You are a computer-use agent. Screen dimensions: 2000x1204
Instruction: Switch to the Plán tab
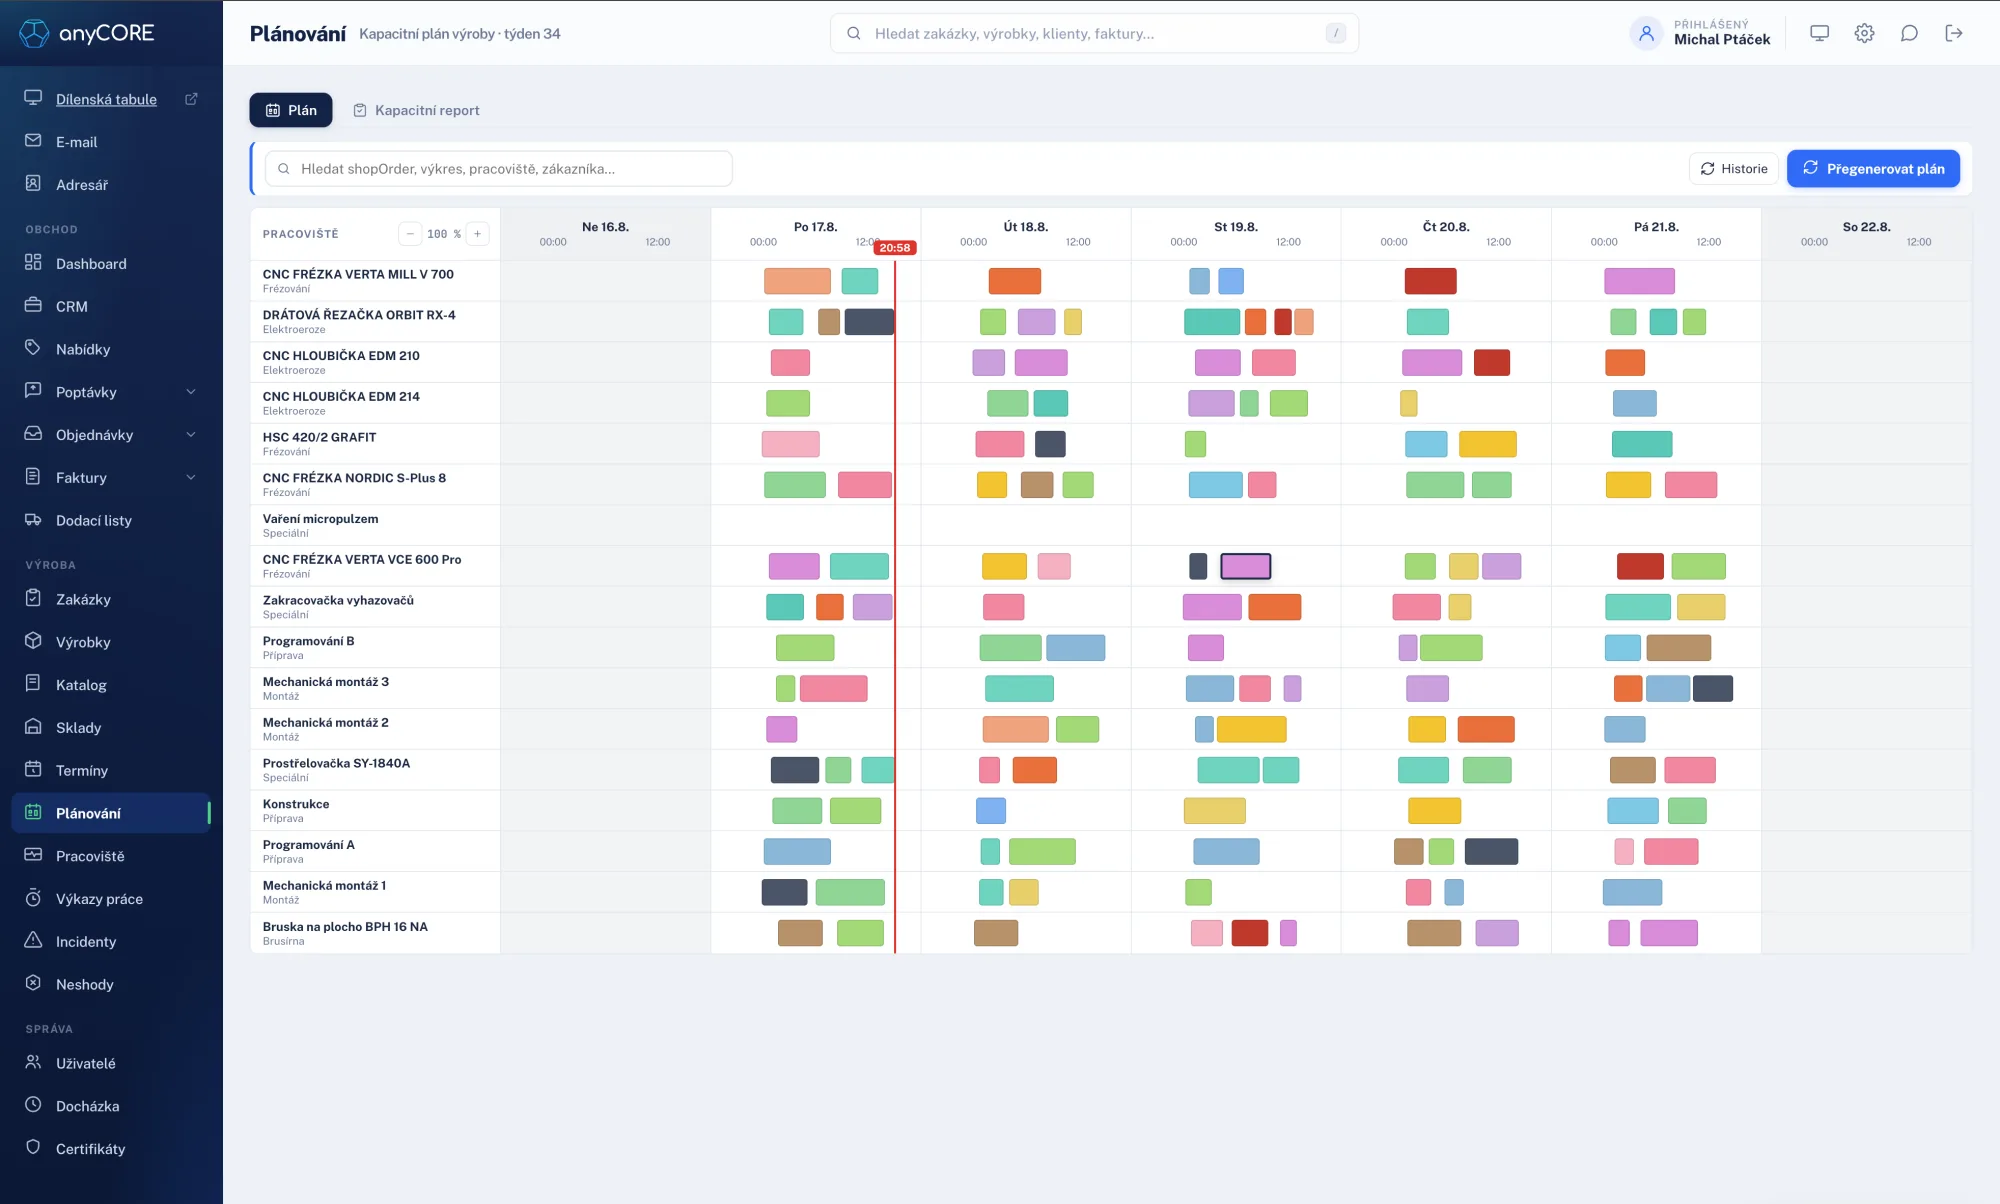(291, 110)
